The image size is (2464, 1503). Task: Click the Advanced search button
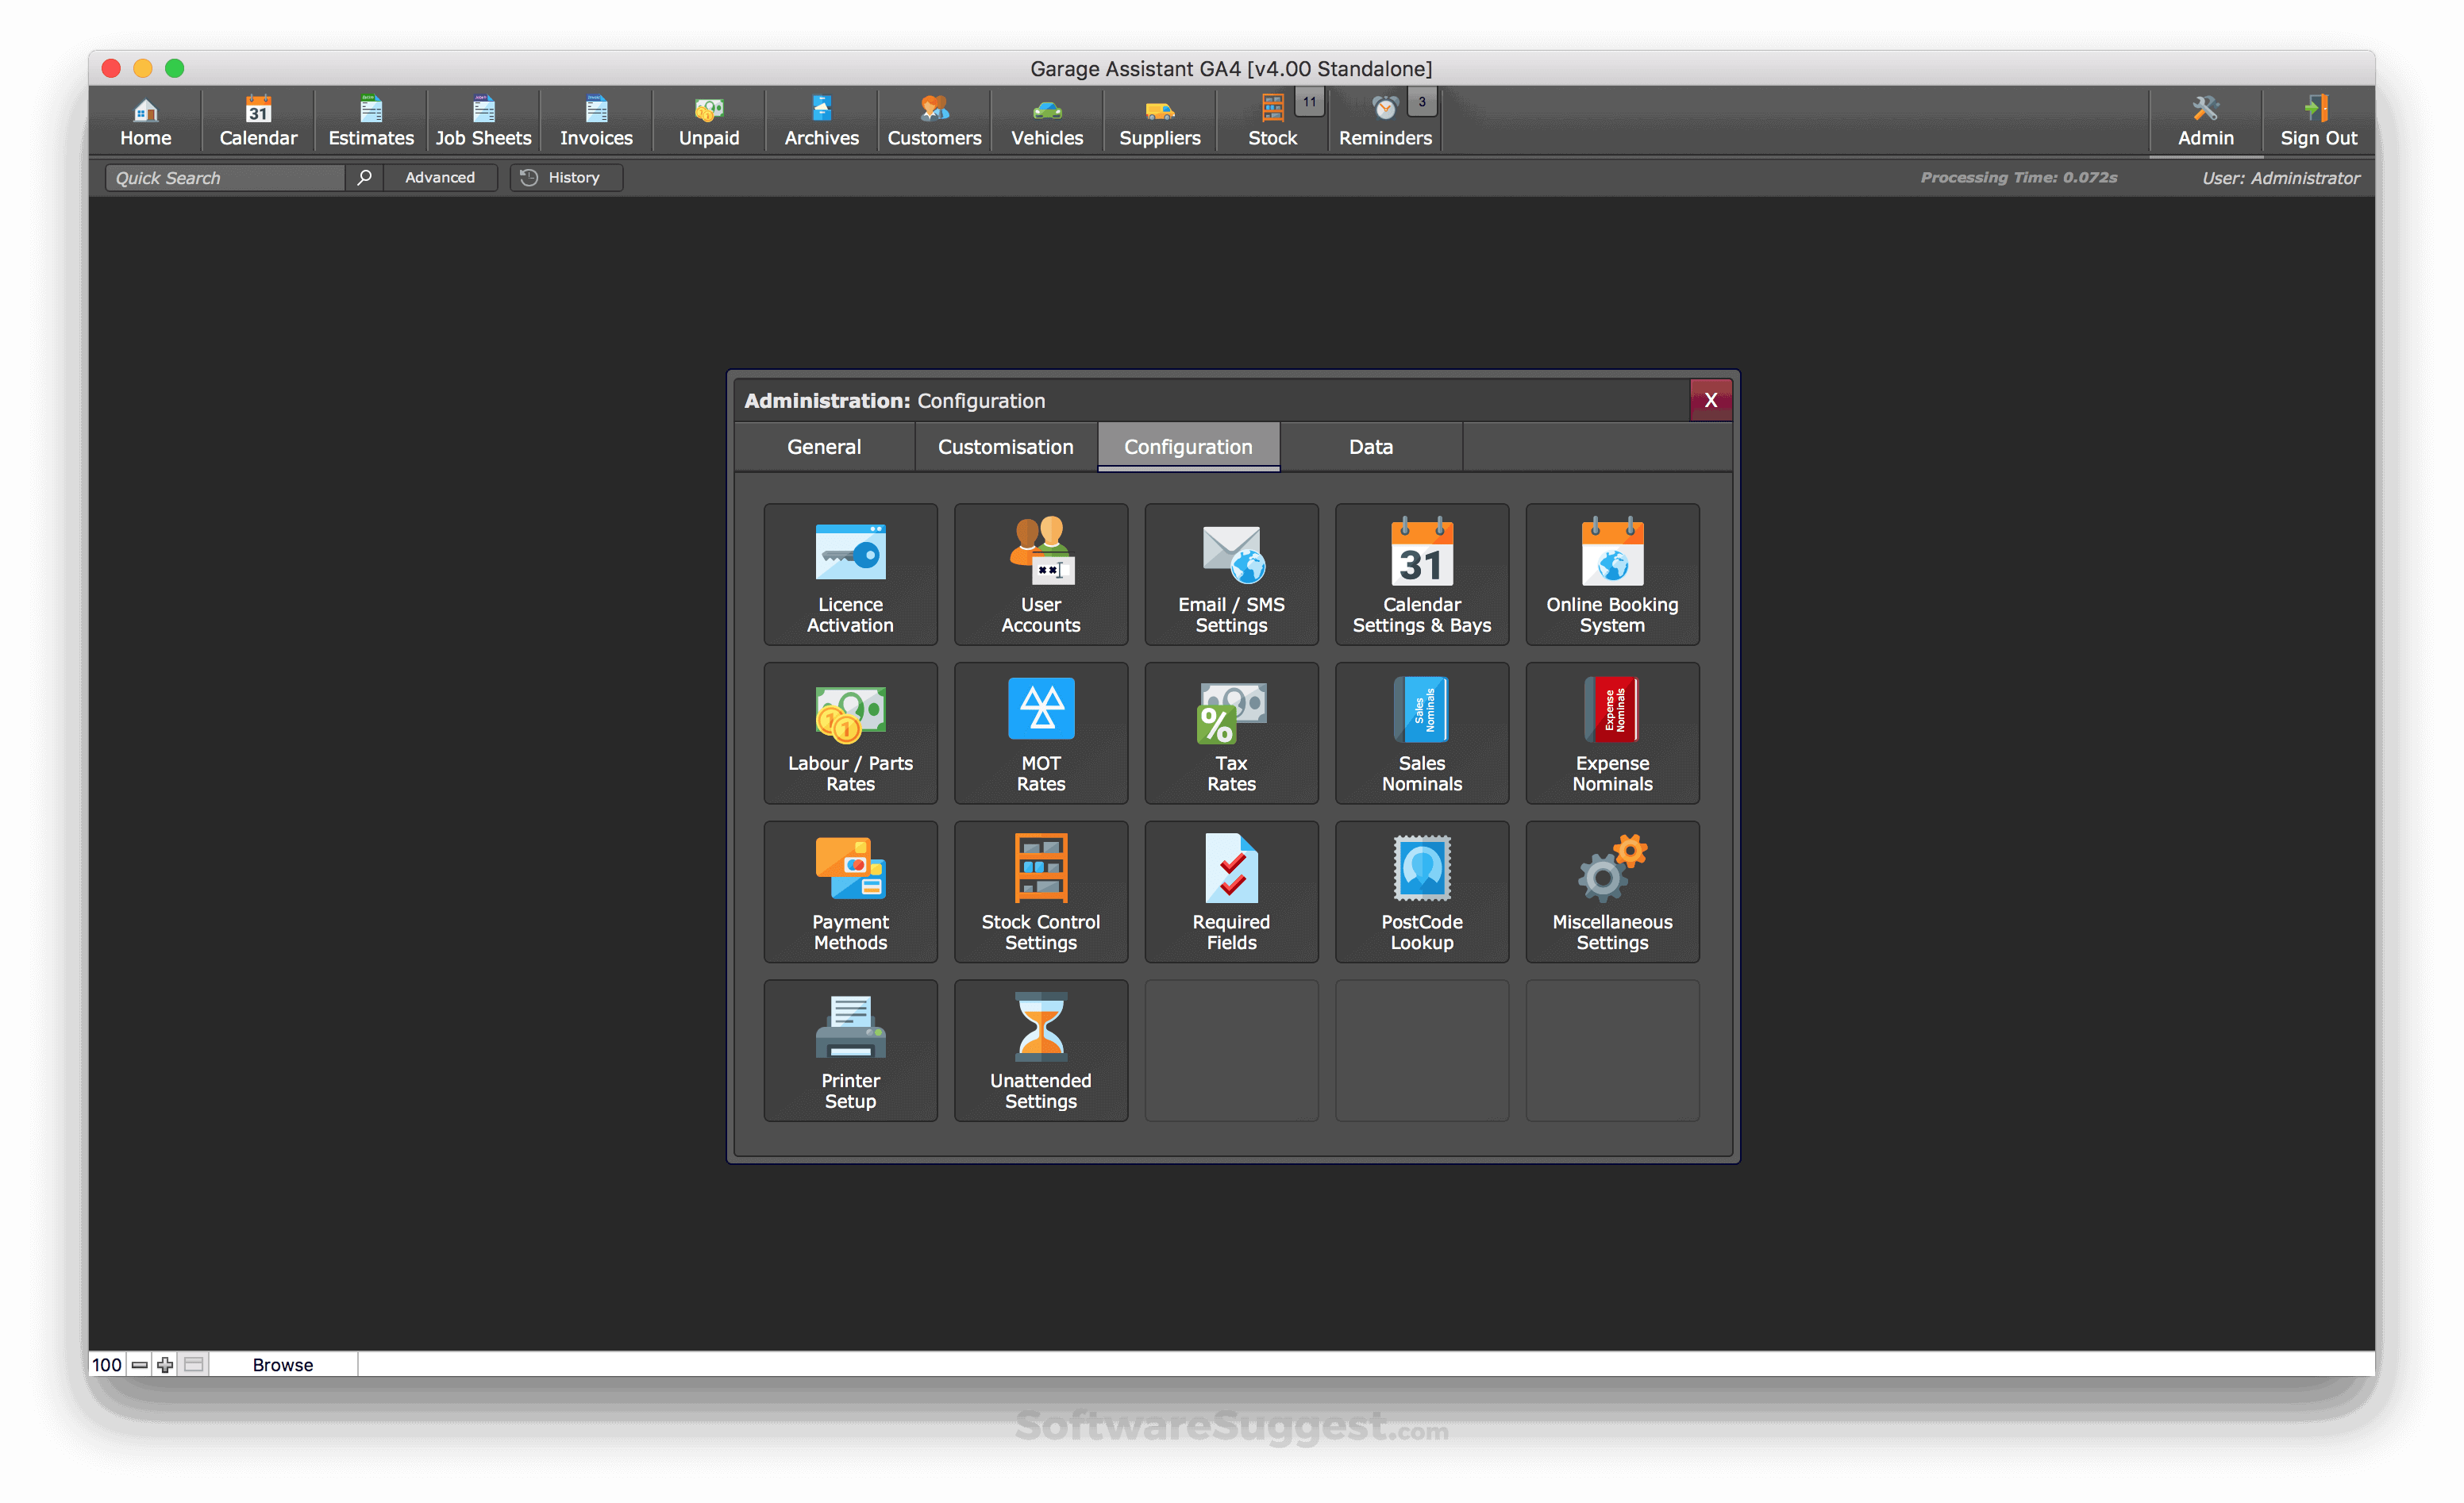[x=440, y=178]
